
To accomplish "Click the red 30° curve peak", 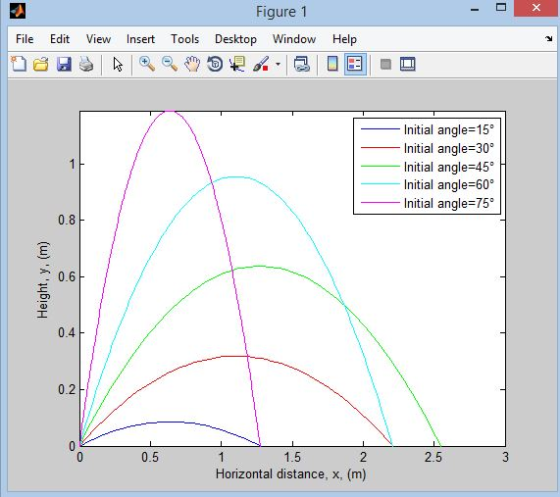I will point(235,356).
